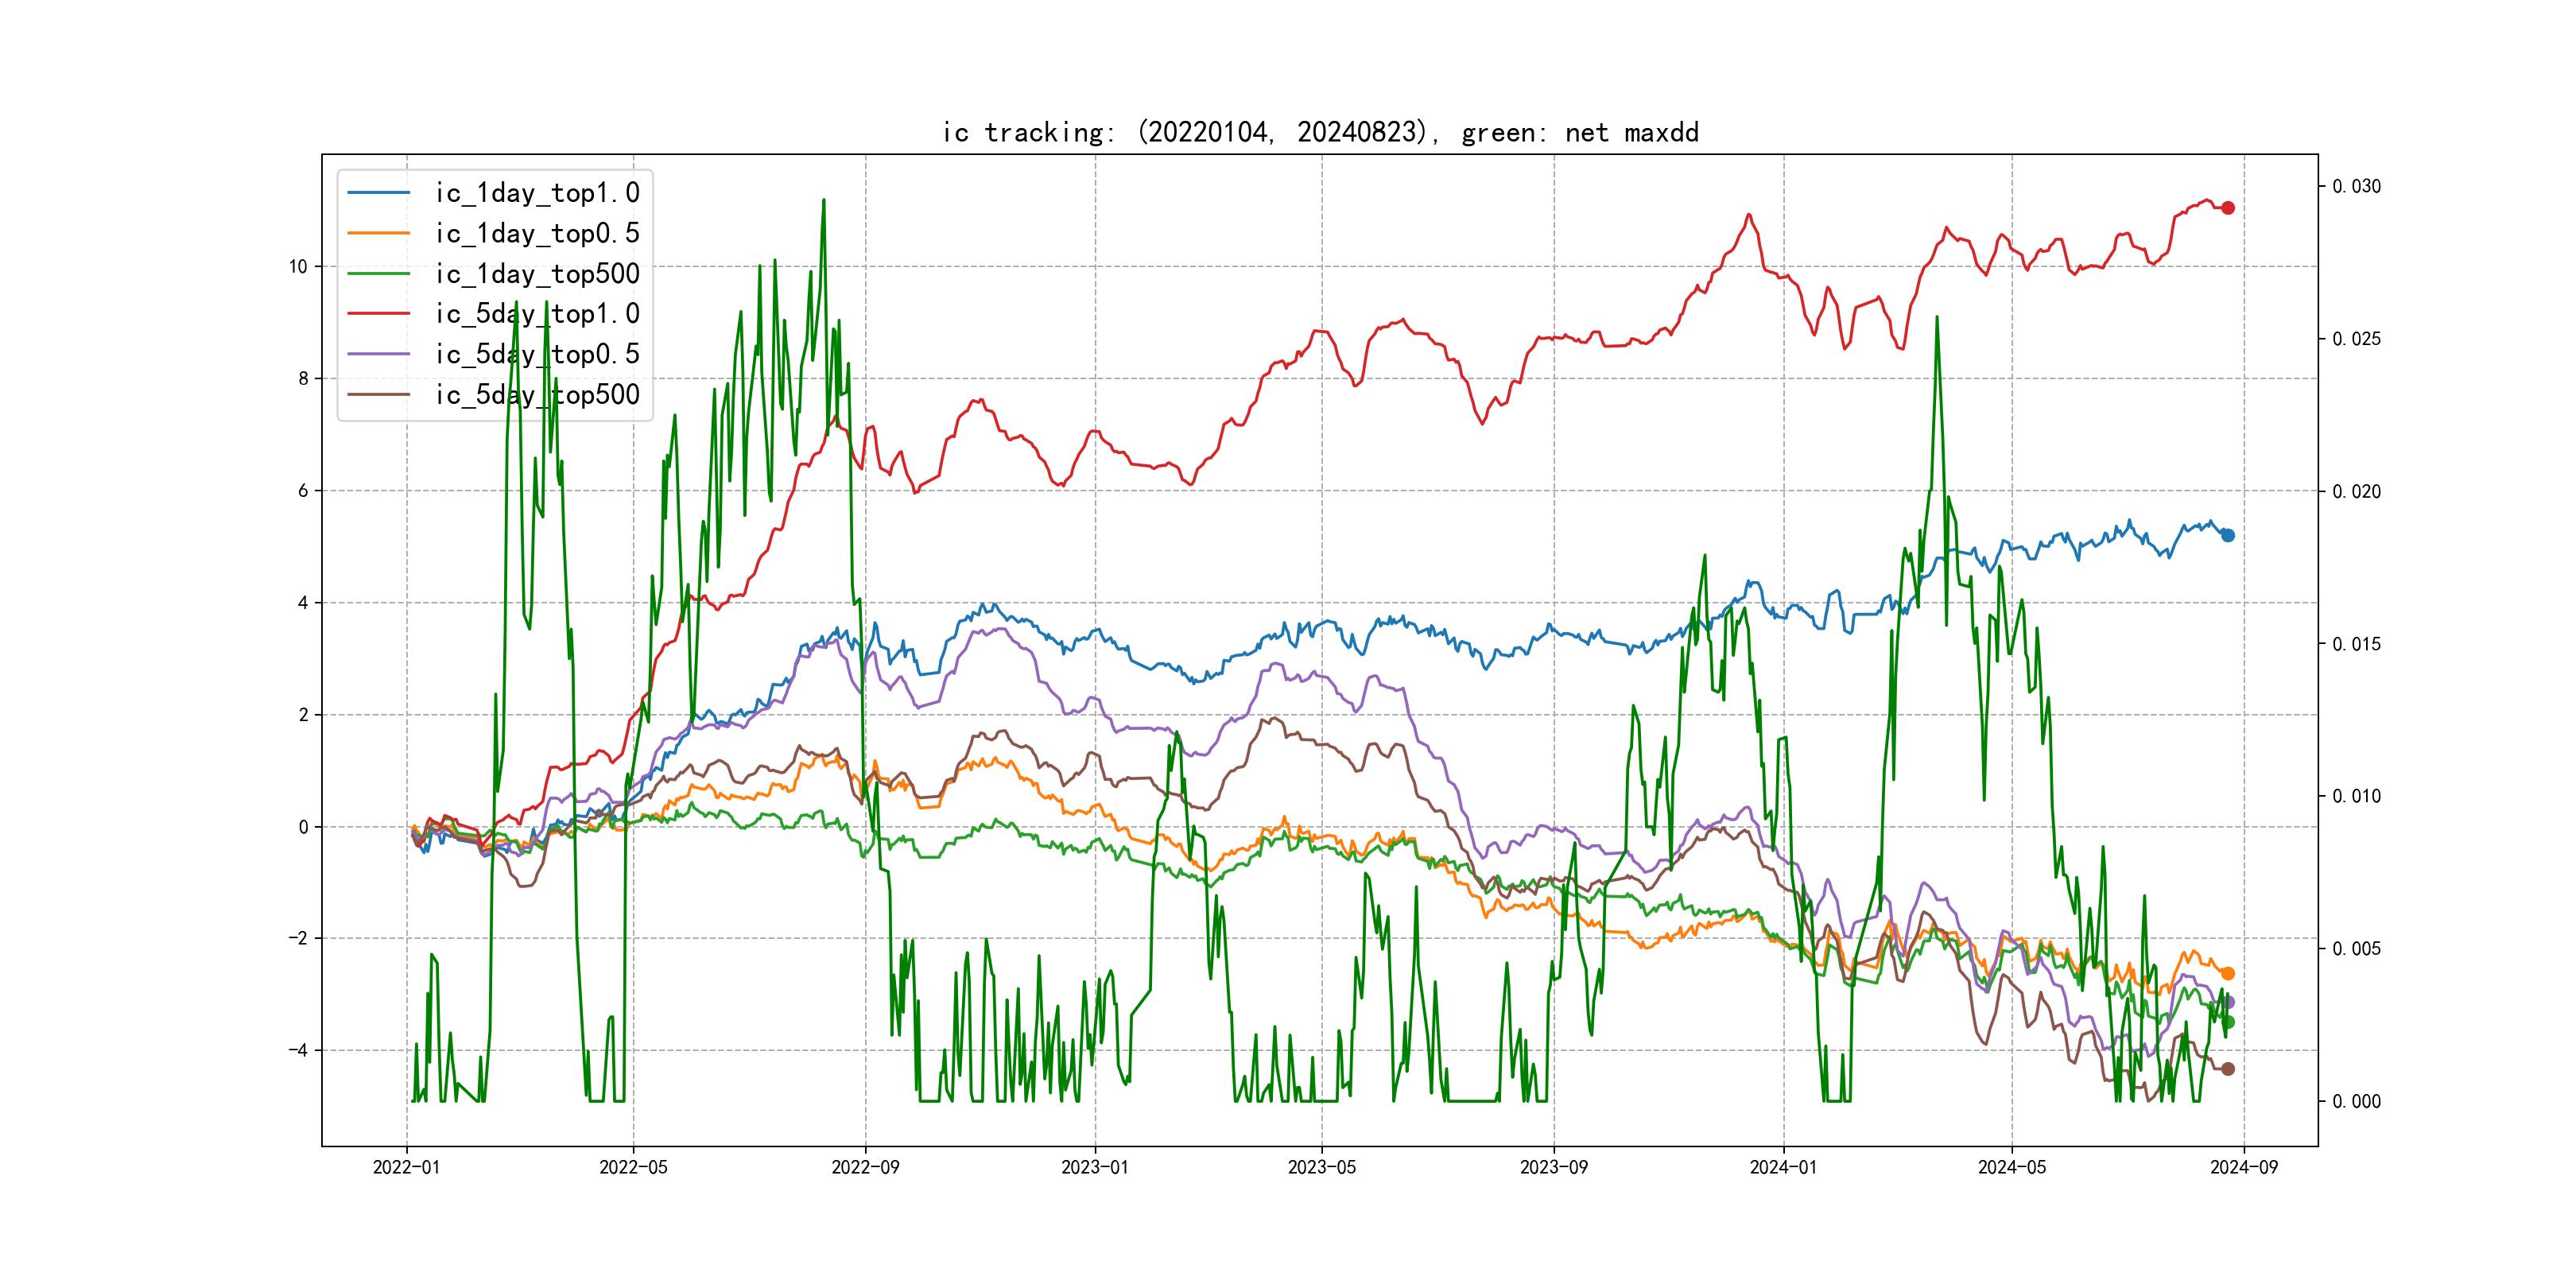Click the 2022-01 x-axis tick label
The image size is (2576, 1288).
pos(406,1167)
